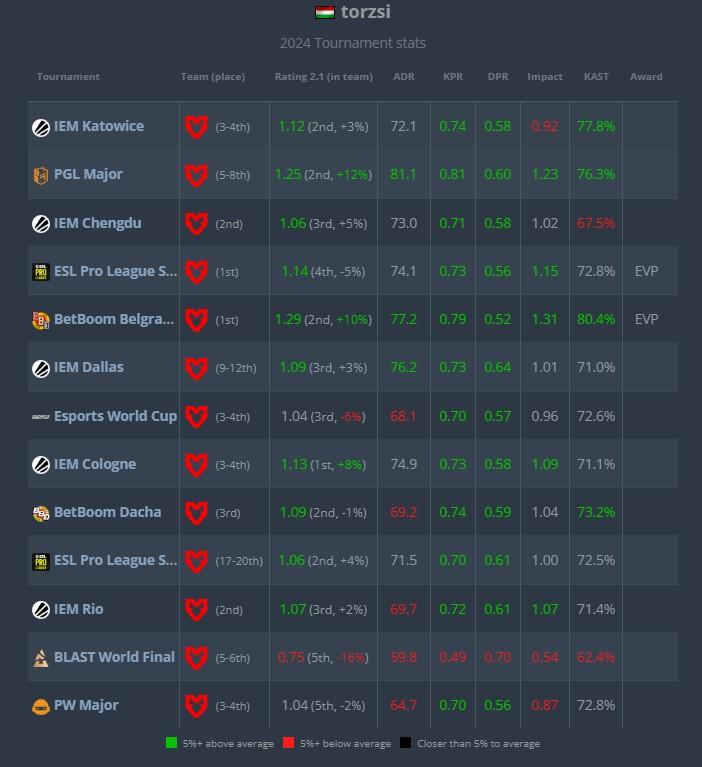
Task: Open the IEM Chengdu tournament link
Action: click(98, 223)
